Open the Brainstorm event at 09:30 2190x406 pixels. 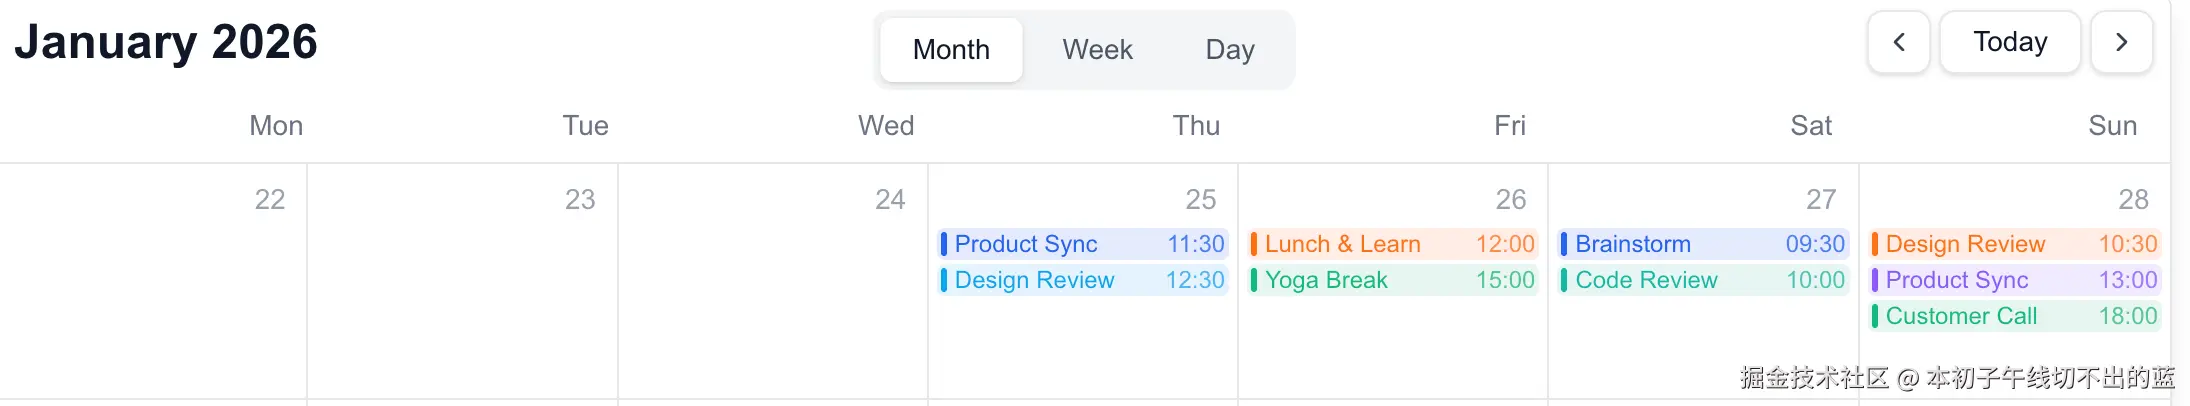[1703, 244]
